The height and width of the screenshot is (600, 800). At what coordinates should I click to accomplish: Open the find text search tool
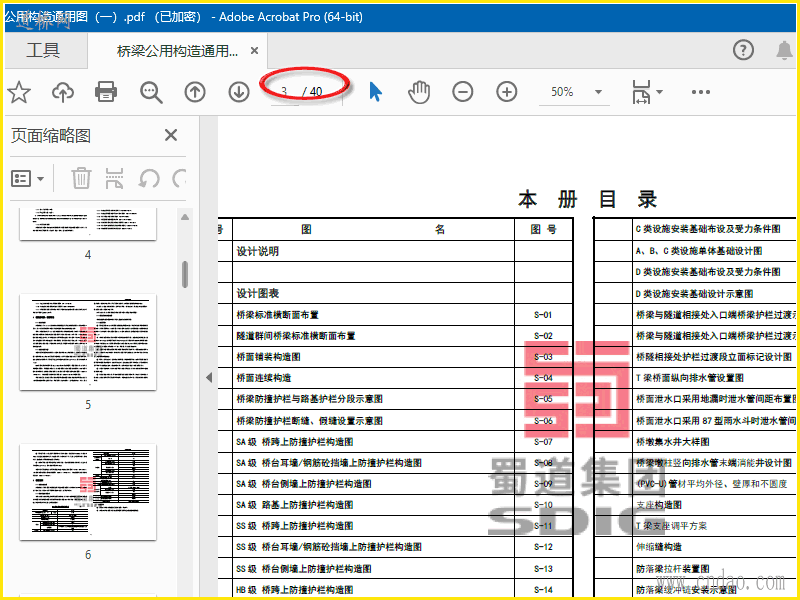coord(151,92)
